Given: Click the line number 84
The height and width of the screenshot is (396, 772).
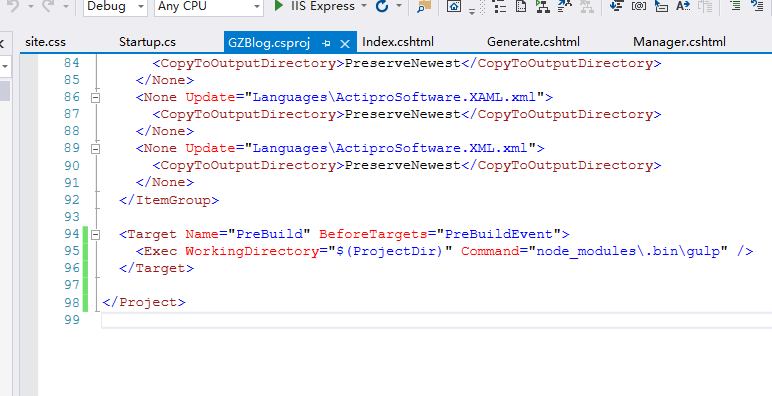Looking at the screenshot, I should point(71,63).
